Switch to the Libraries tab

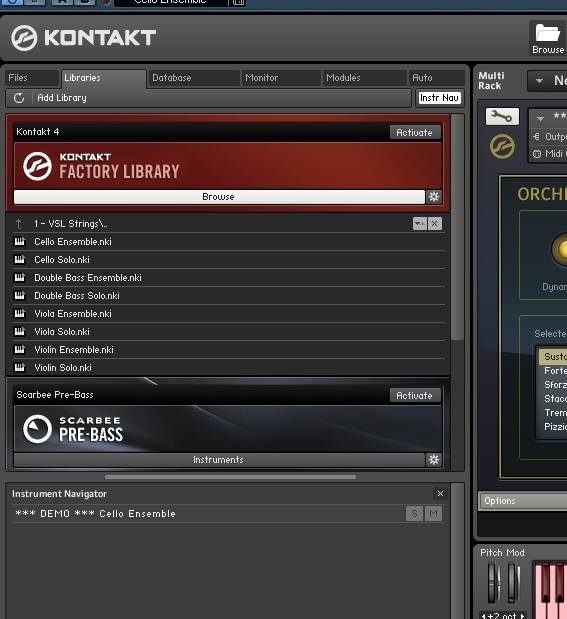click(103, 78)
